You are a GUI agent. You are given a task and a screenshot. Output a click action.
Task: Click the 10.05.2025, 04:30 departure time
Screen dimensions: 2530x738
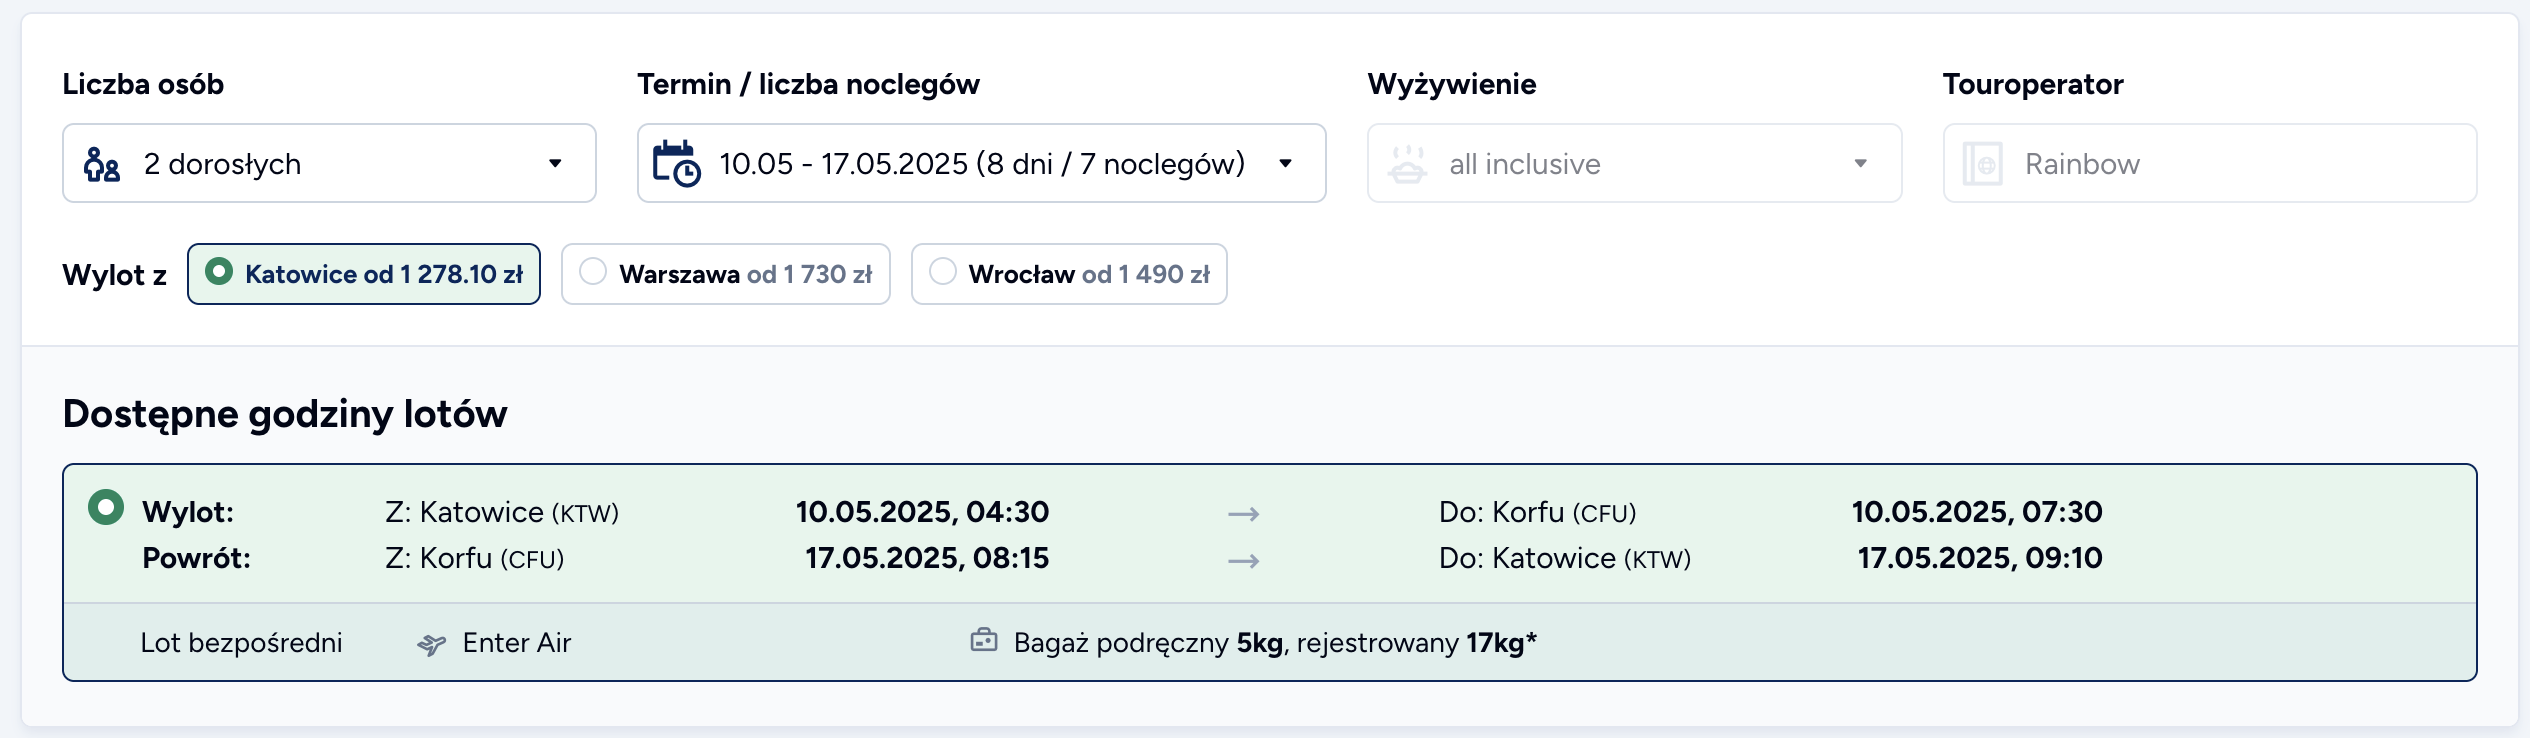point(922,512)
